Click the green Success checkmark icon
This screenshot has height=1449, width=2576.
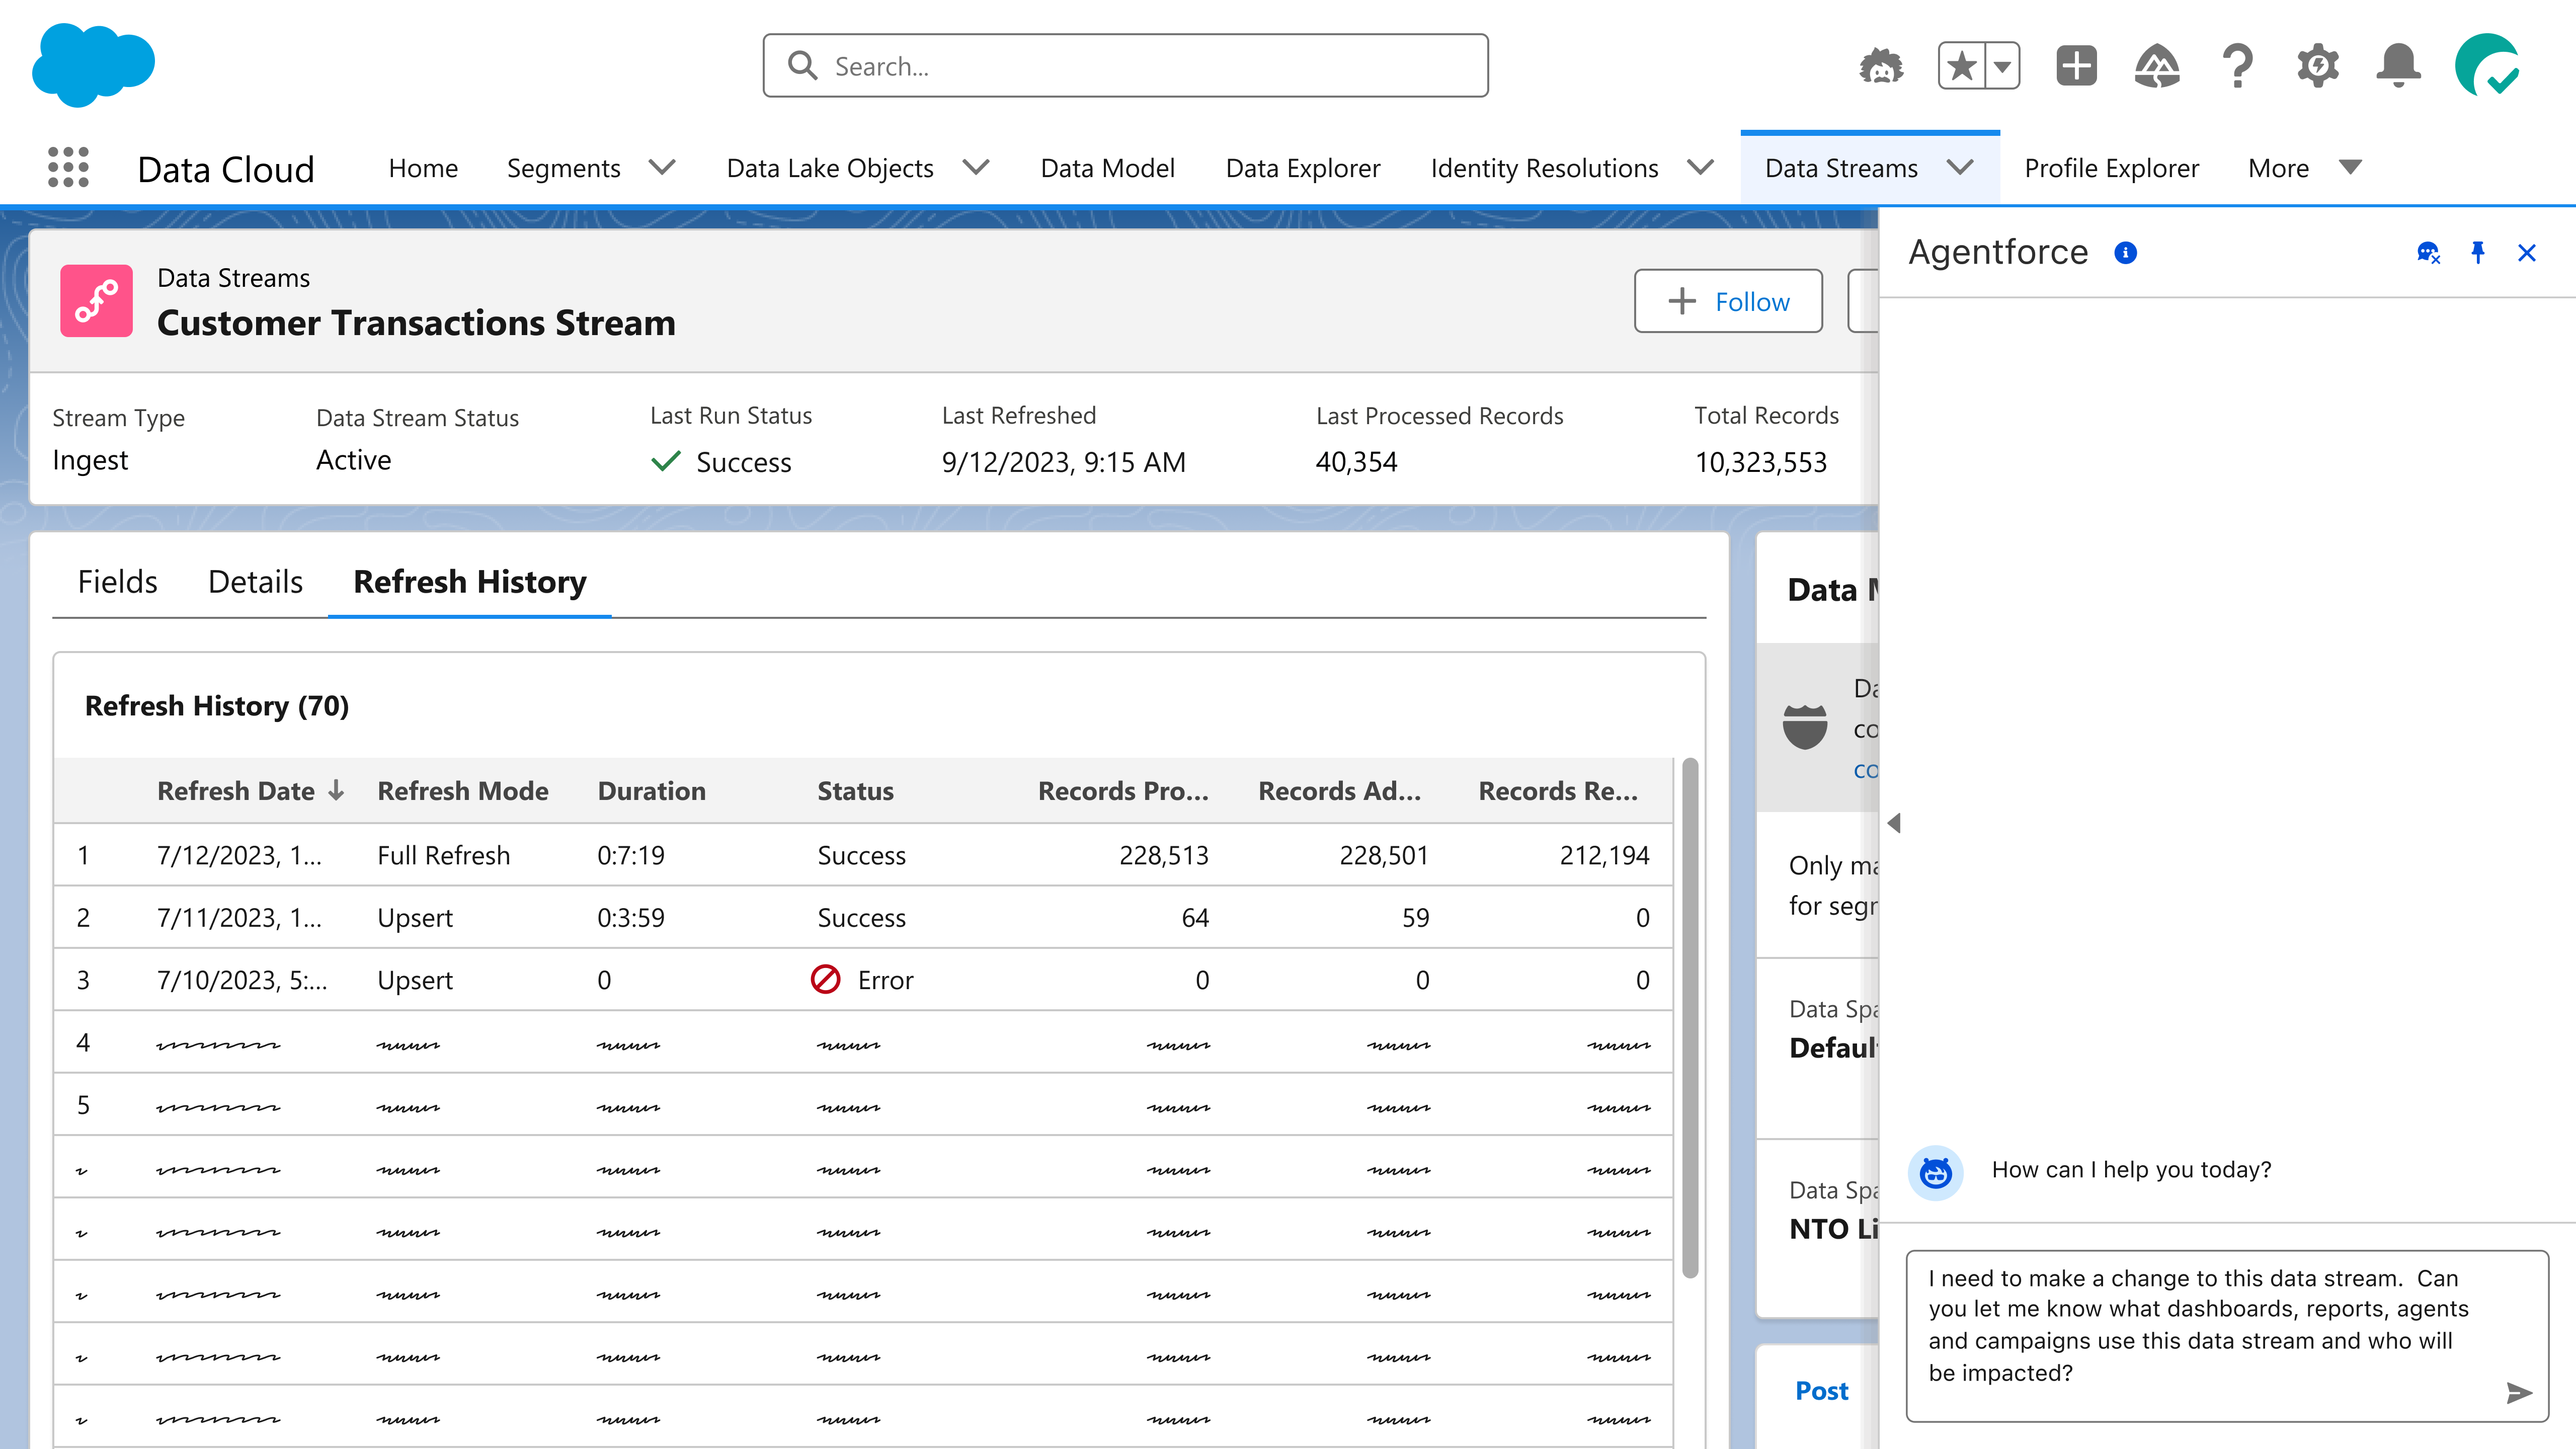point(666,461)
